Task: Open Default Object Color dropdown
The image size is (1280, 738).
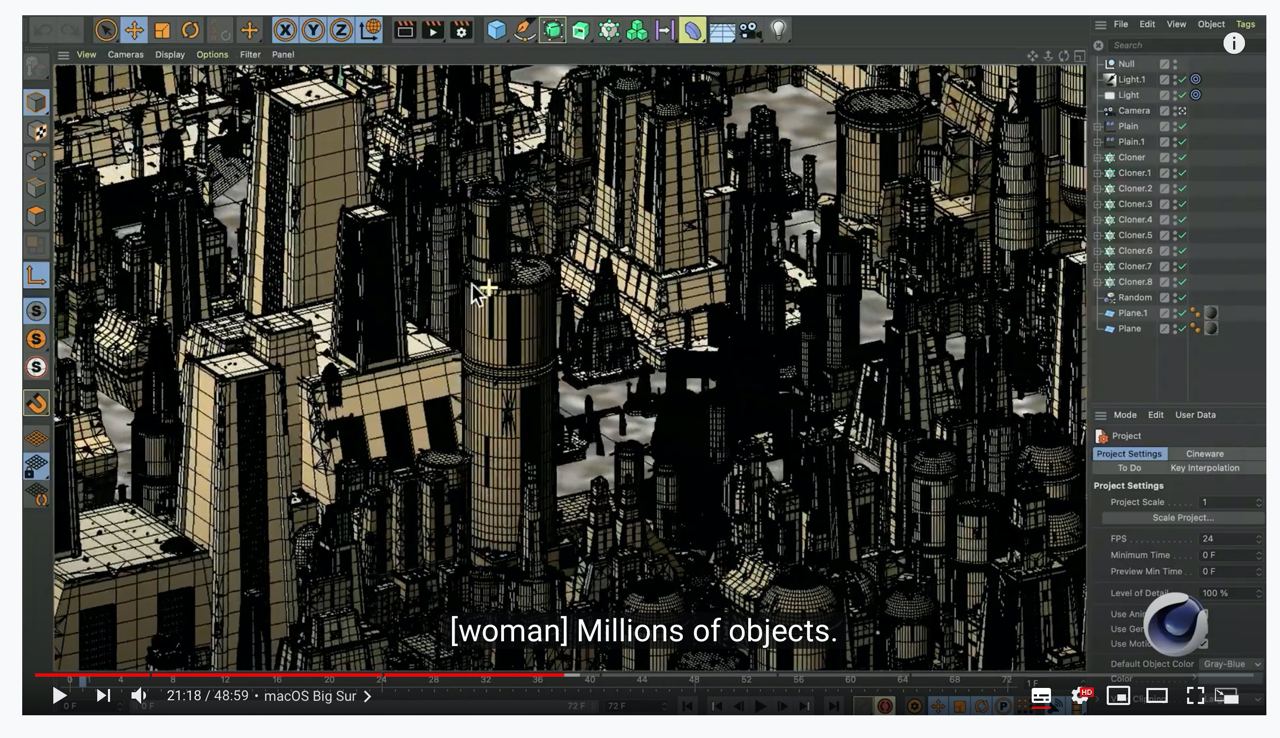Action: pos(1231,664)
